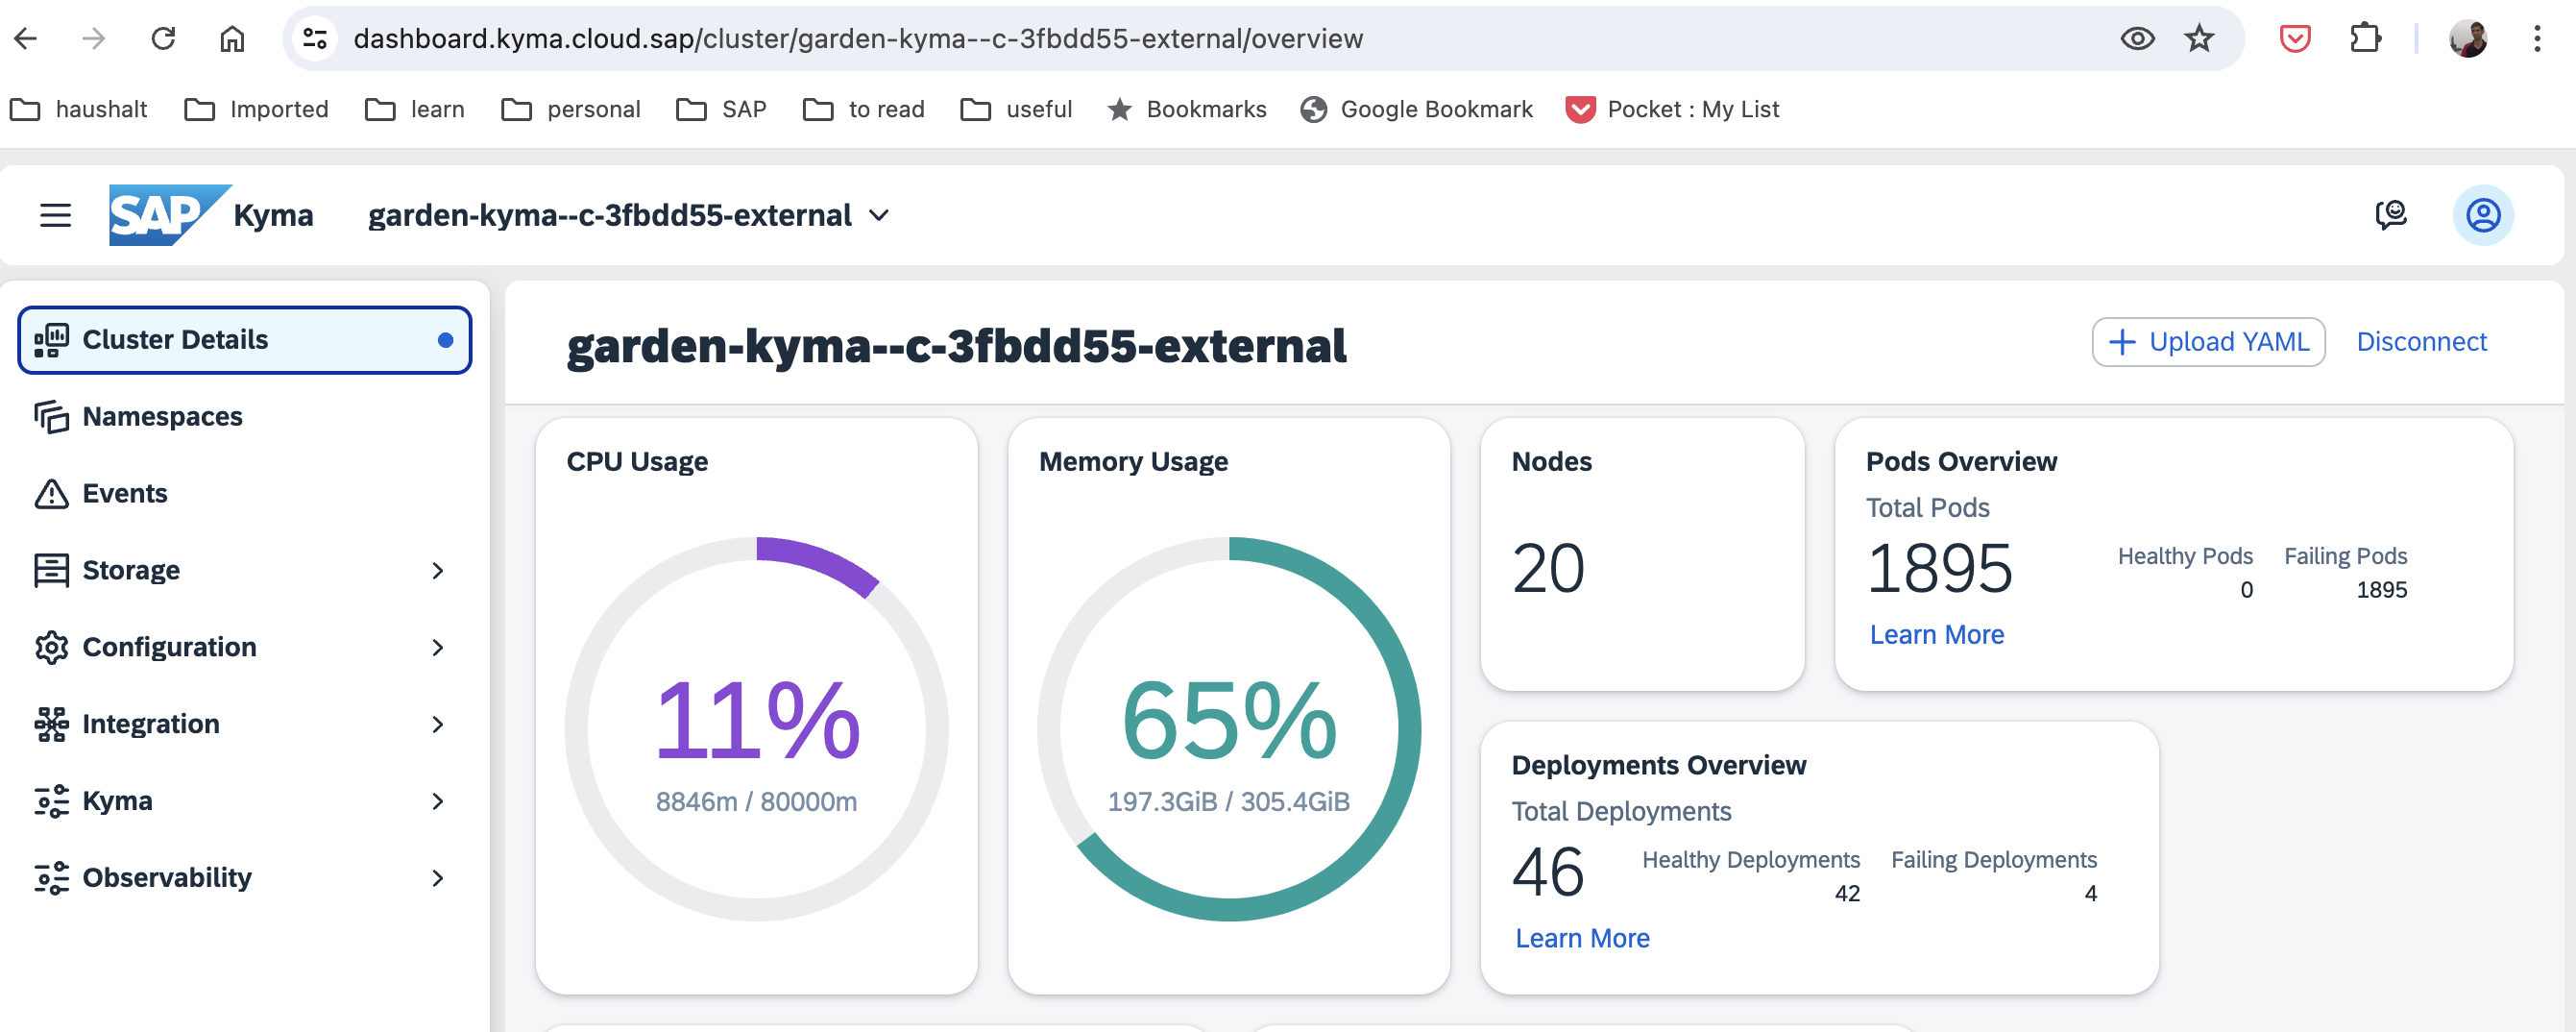The image size is (2576, 1032).
Task: Click the Observability sidebar icon
Action: pos(52,879)
